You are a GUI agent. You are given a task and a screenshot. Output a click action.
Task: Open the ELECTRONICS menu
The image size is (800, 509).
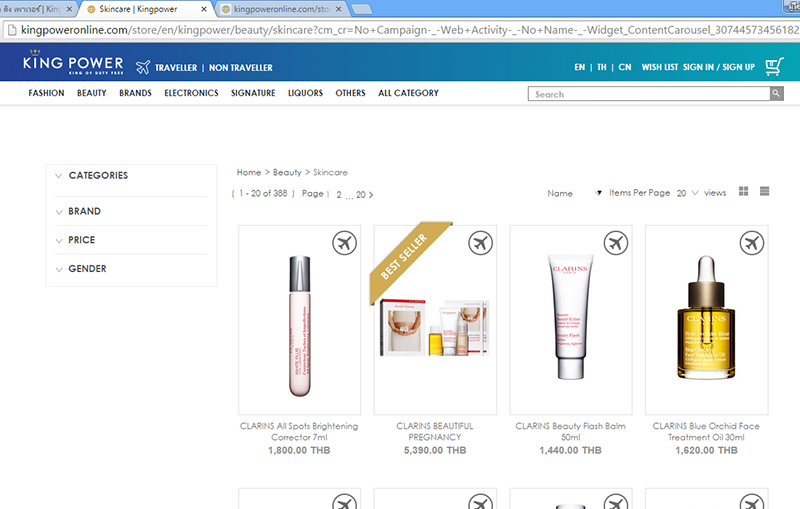191,93
